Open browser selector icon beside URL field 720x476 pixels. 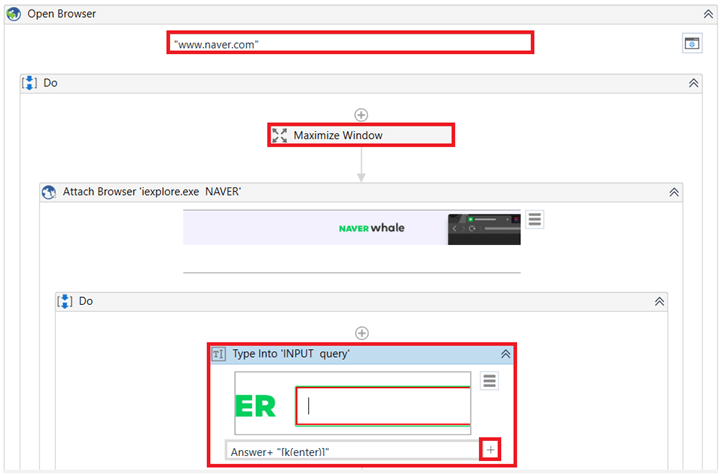pyautogui.click(x=692, y=44)
